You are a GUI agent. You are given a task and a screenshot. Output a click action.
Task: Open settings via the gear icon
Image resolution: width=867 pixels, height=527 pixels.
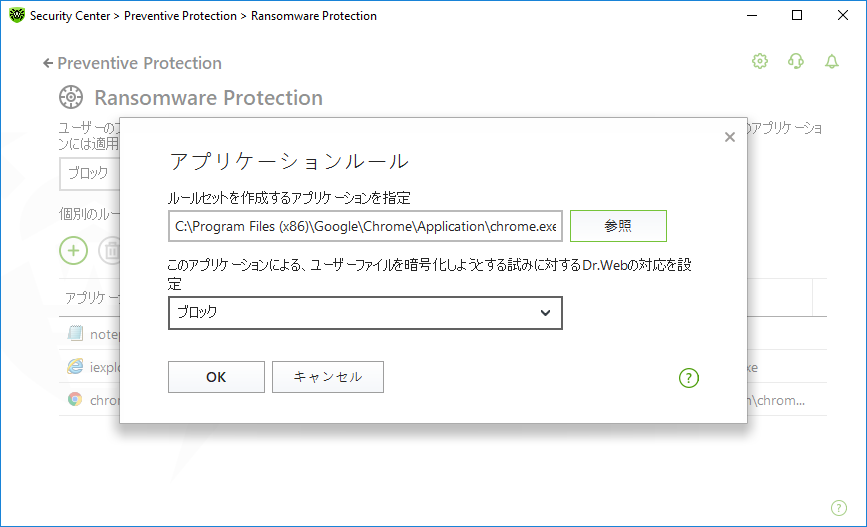point(760,61)
